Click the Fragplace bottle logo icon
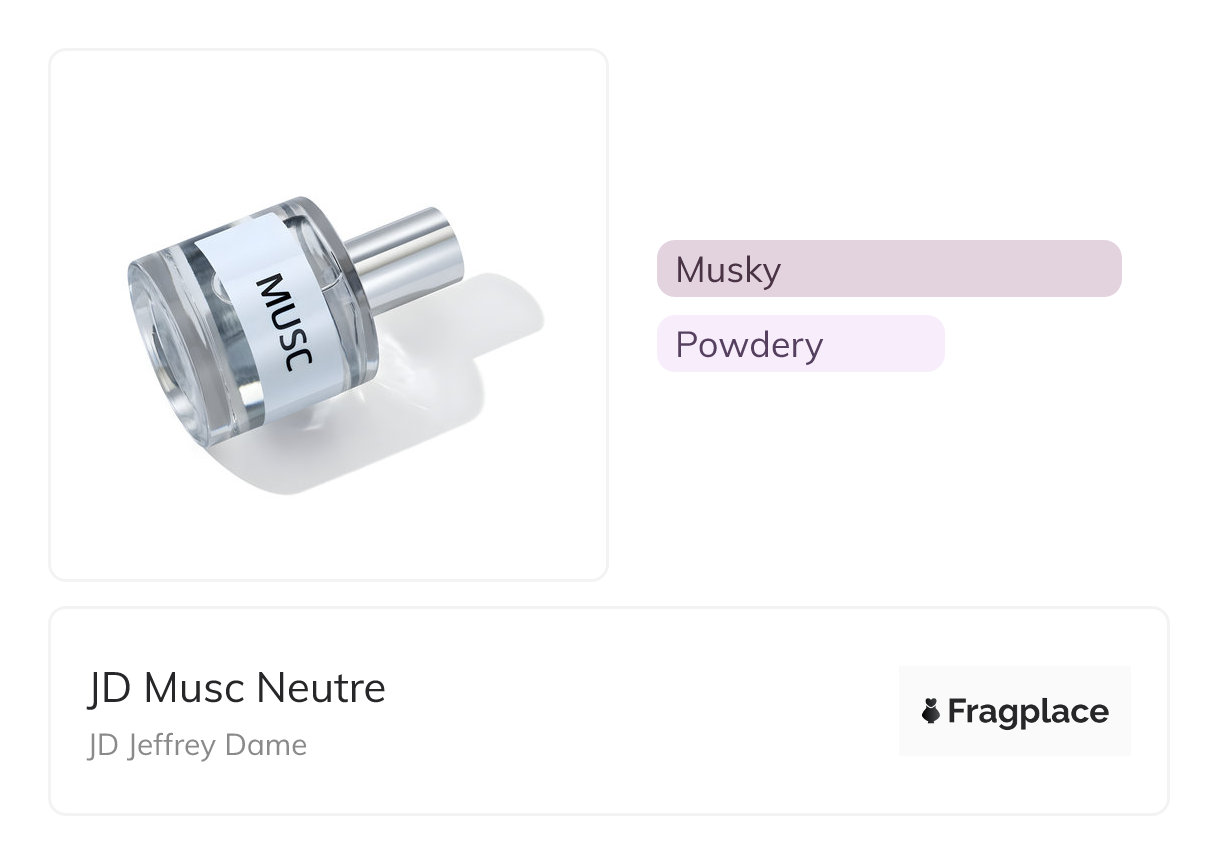 931,711
